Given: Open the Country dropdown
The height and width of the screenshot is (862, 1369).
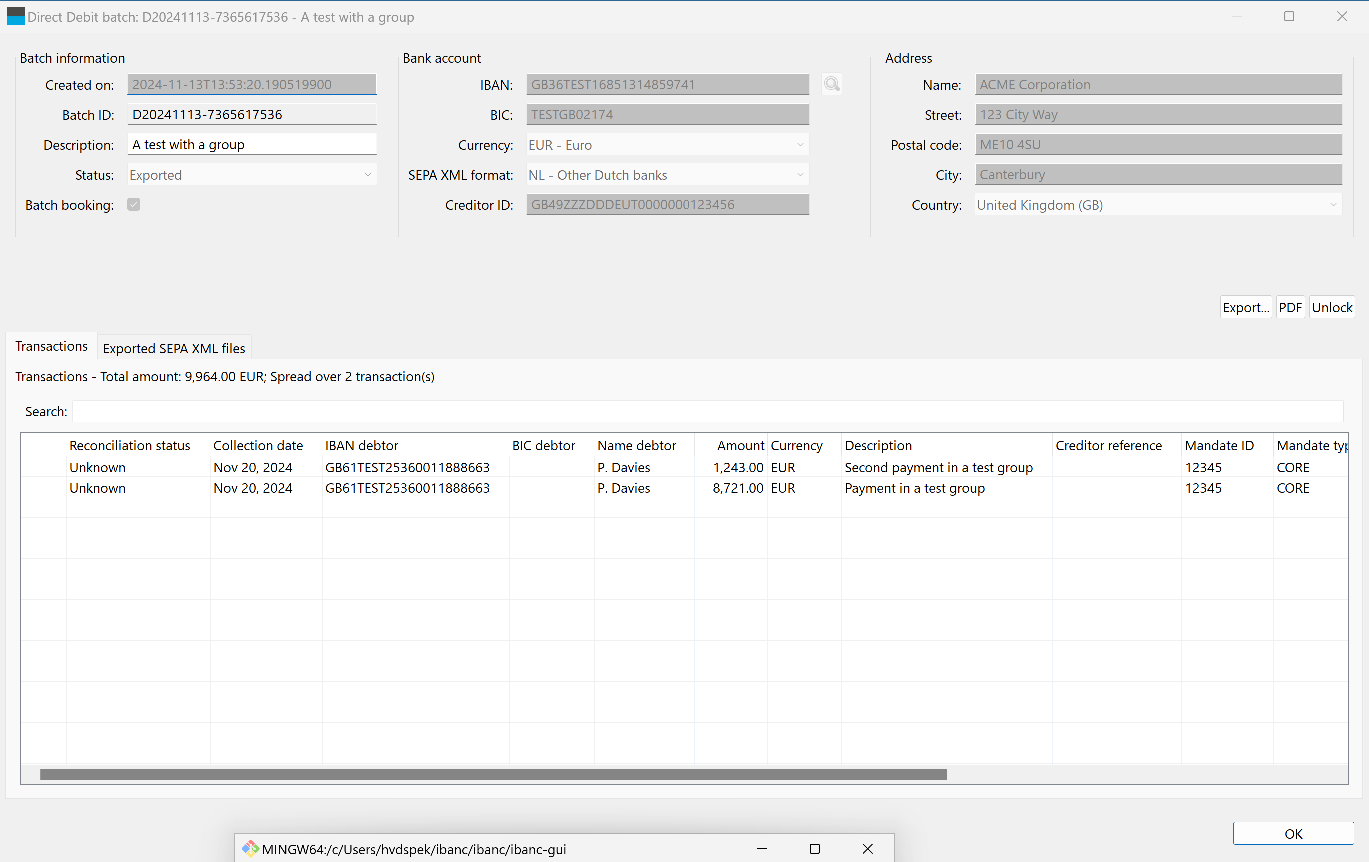Looking at the screenshot, I should (x=1158, y=205).
